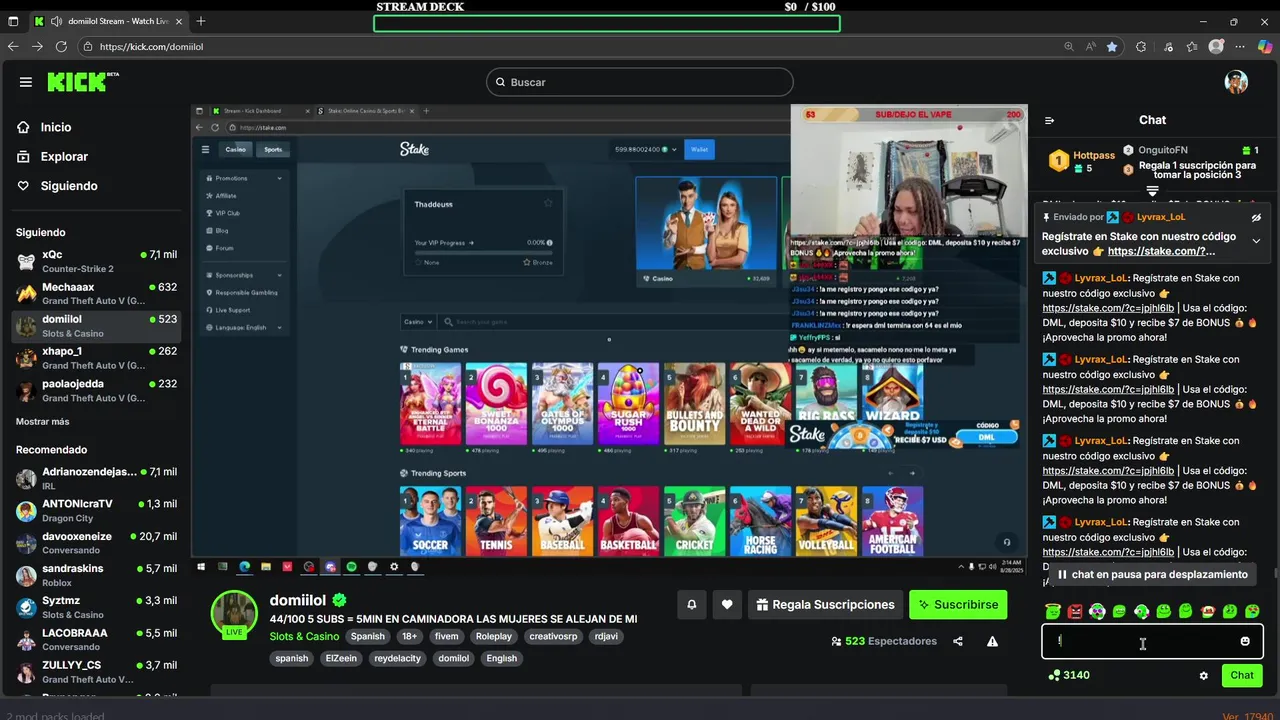
Task: Click the browser Back arrow
Action: coord(13,46)
